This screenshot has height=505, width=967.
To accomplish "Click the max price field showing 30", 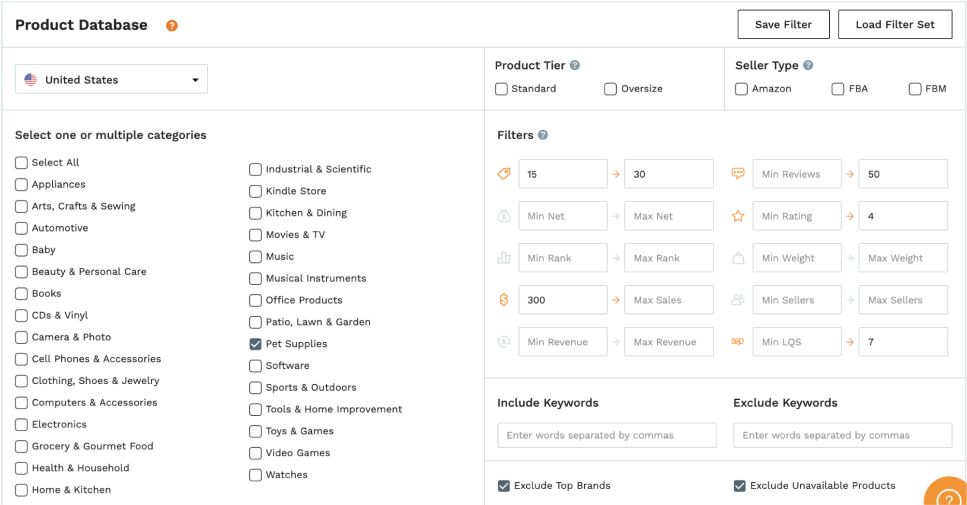I will pyautogui.click(x=669, y=174).
